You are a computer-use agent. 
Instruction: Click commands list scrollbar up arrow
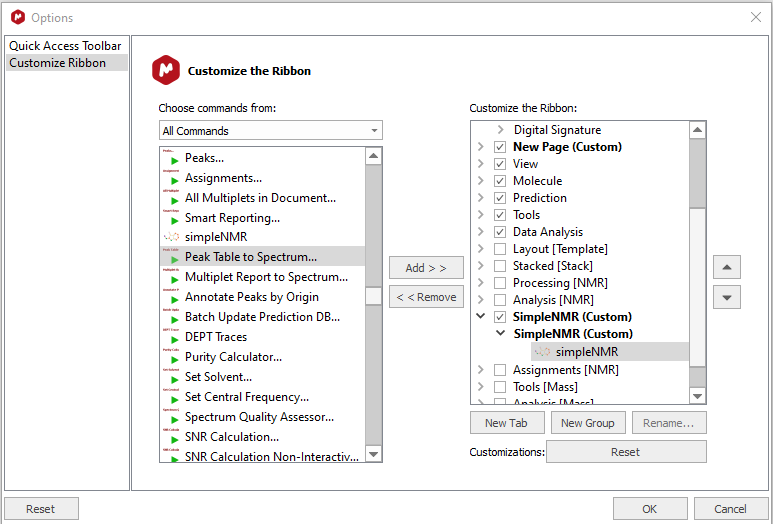[374, 156]
